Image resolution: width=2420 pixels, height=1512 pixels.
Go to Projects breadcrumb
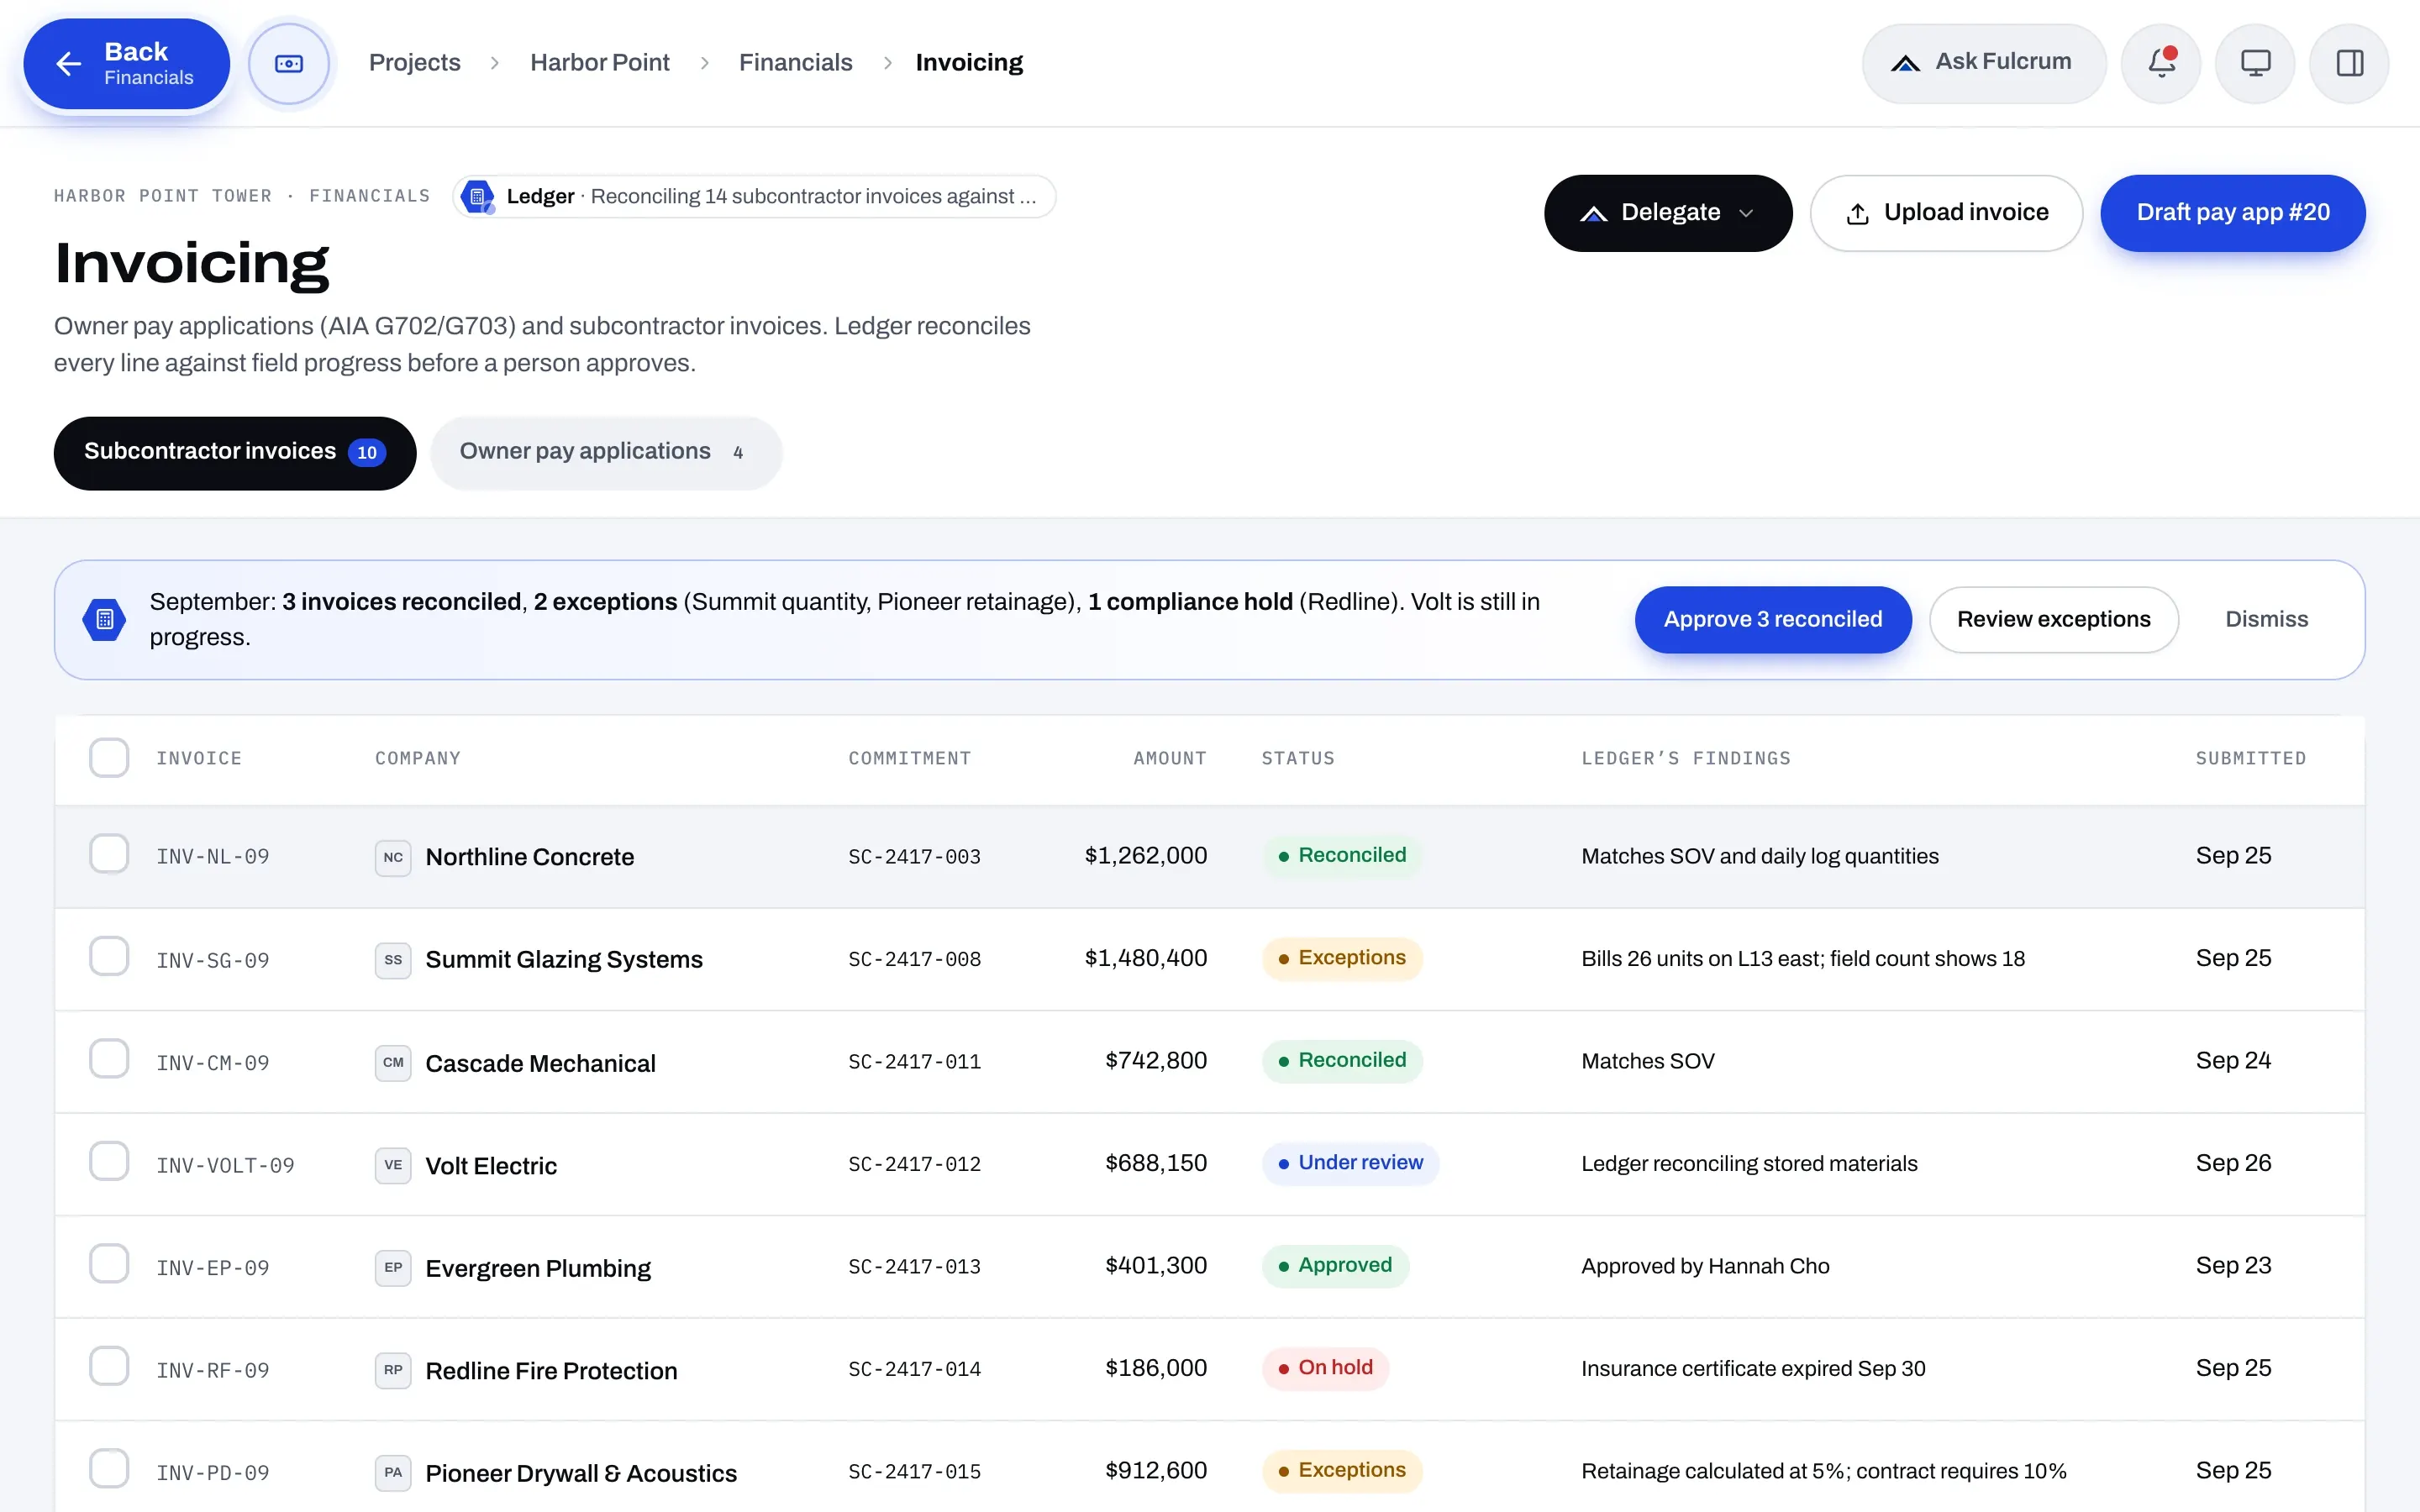(414, 63)
